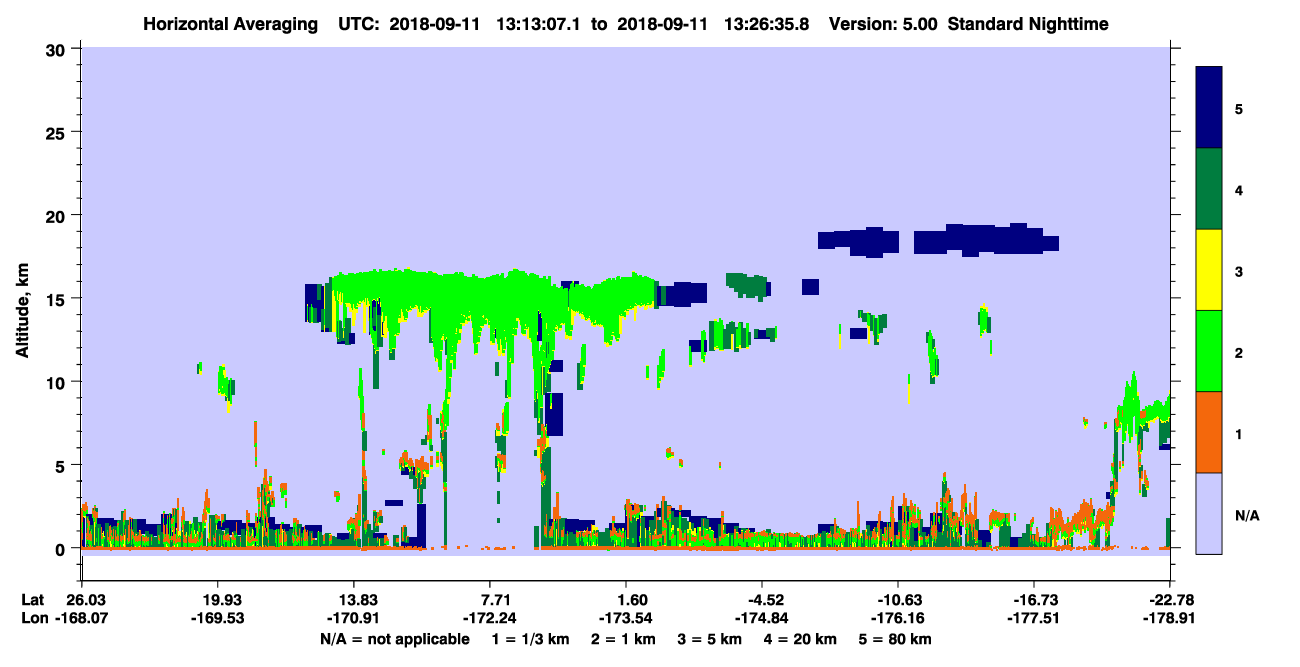Click the longitude value -174.84

[x=762, y=618]
